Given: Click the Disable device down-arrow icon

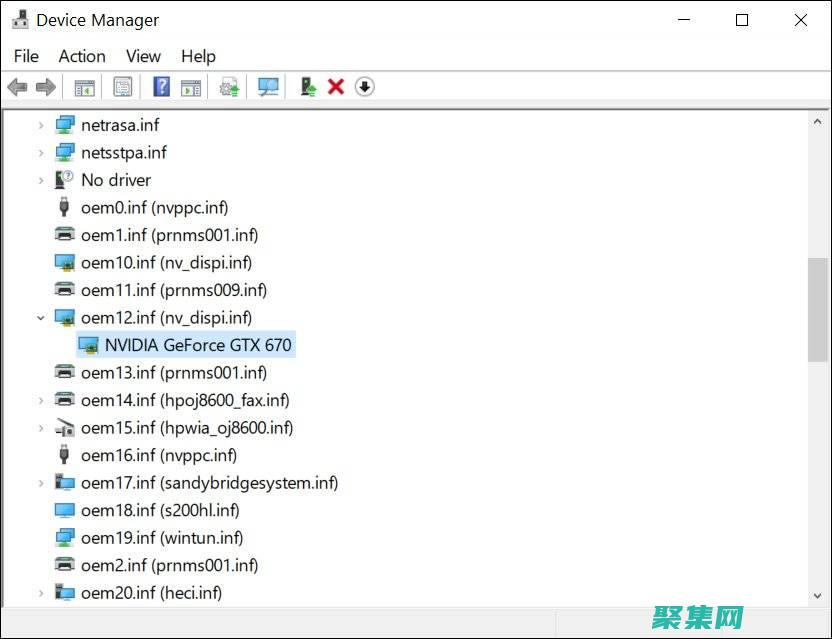Looking at the screenshot, I should point(364,87).
